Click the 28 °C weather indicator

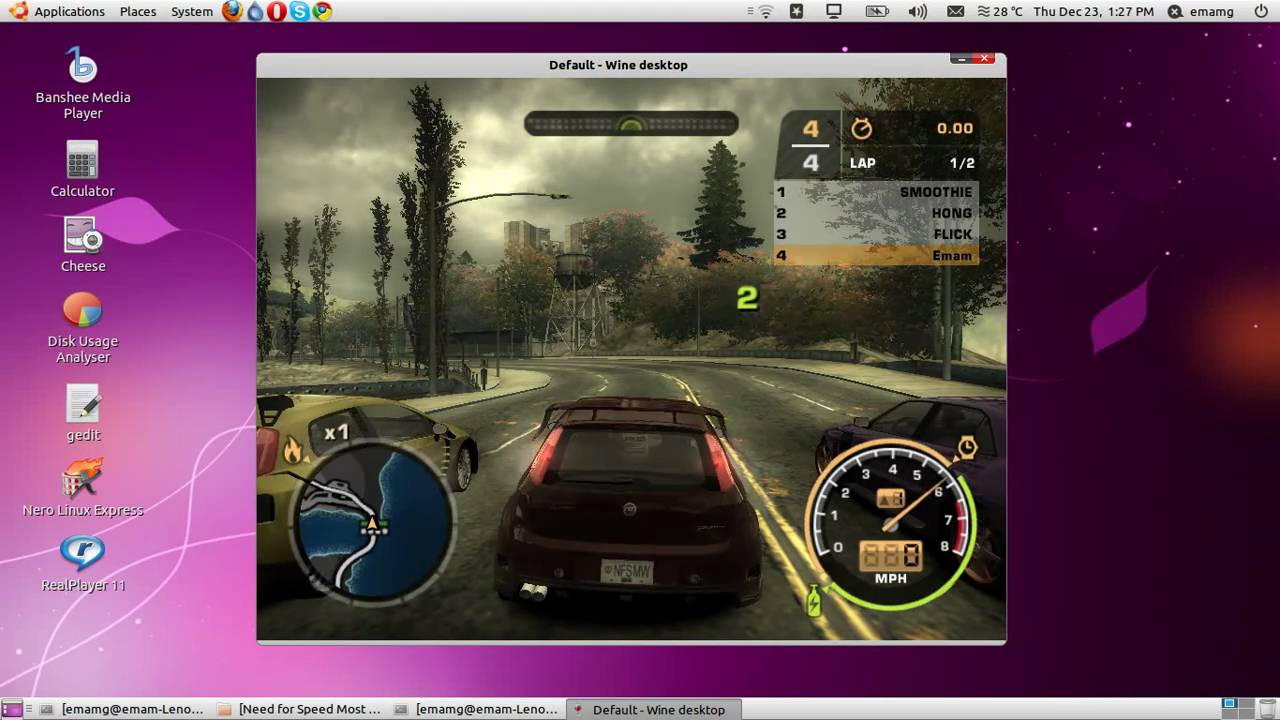tap(999, 11)
